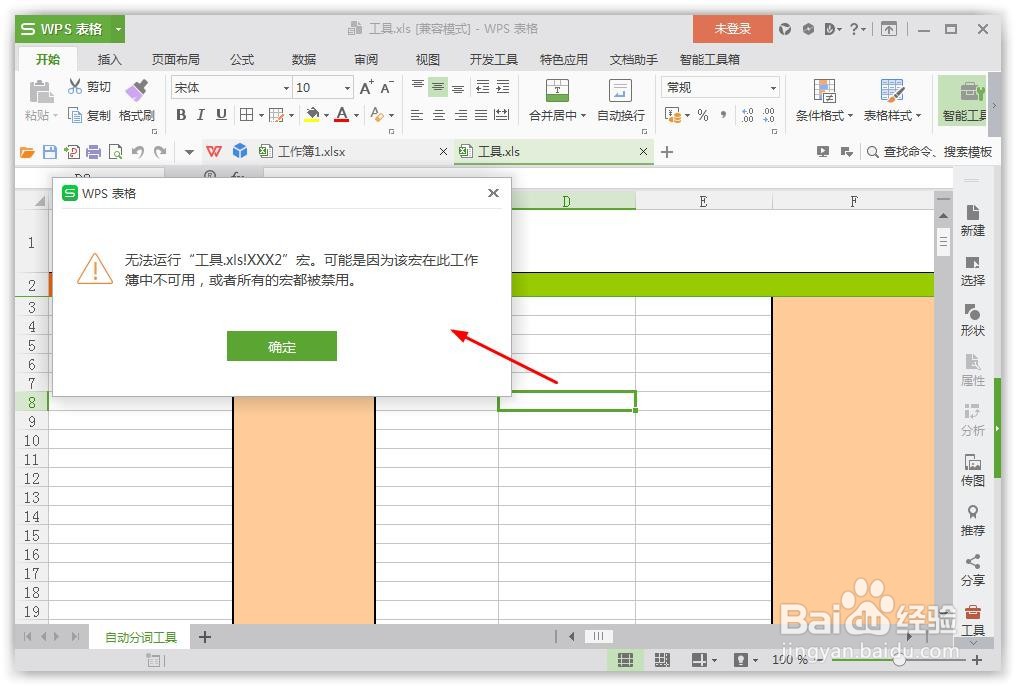Click the 确定 button in the dialog
This screenshot has height=686, width=1016.
282,347
